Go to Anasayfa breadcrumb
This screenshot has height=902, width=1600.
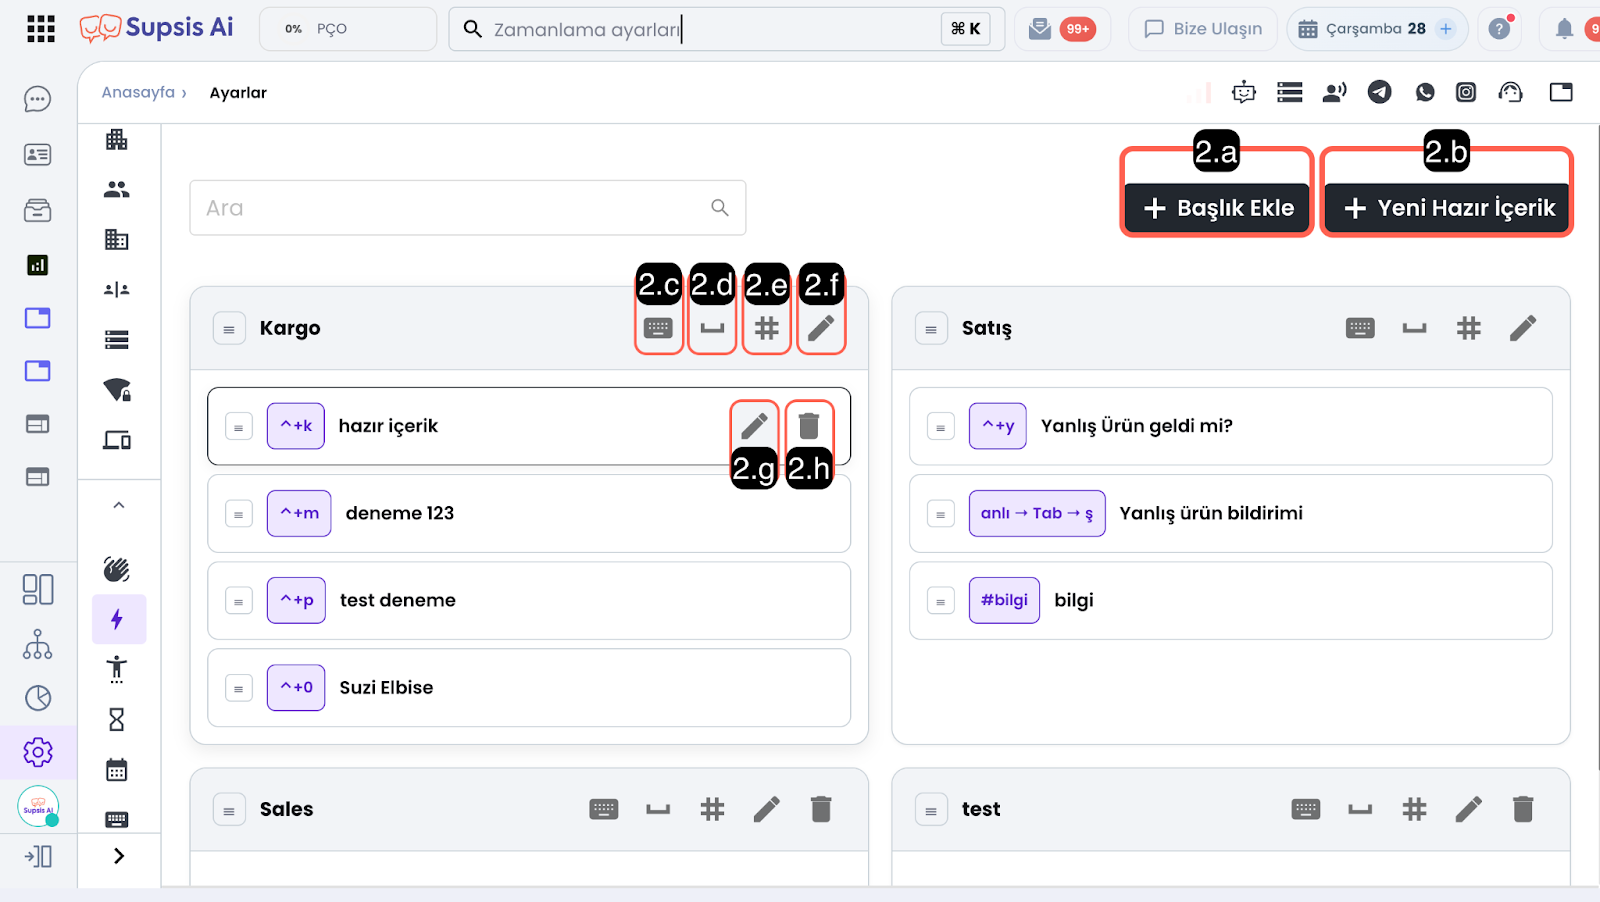pyautogui.click(x=138, y=92)
